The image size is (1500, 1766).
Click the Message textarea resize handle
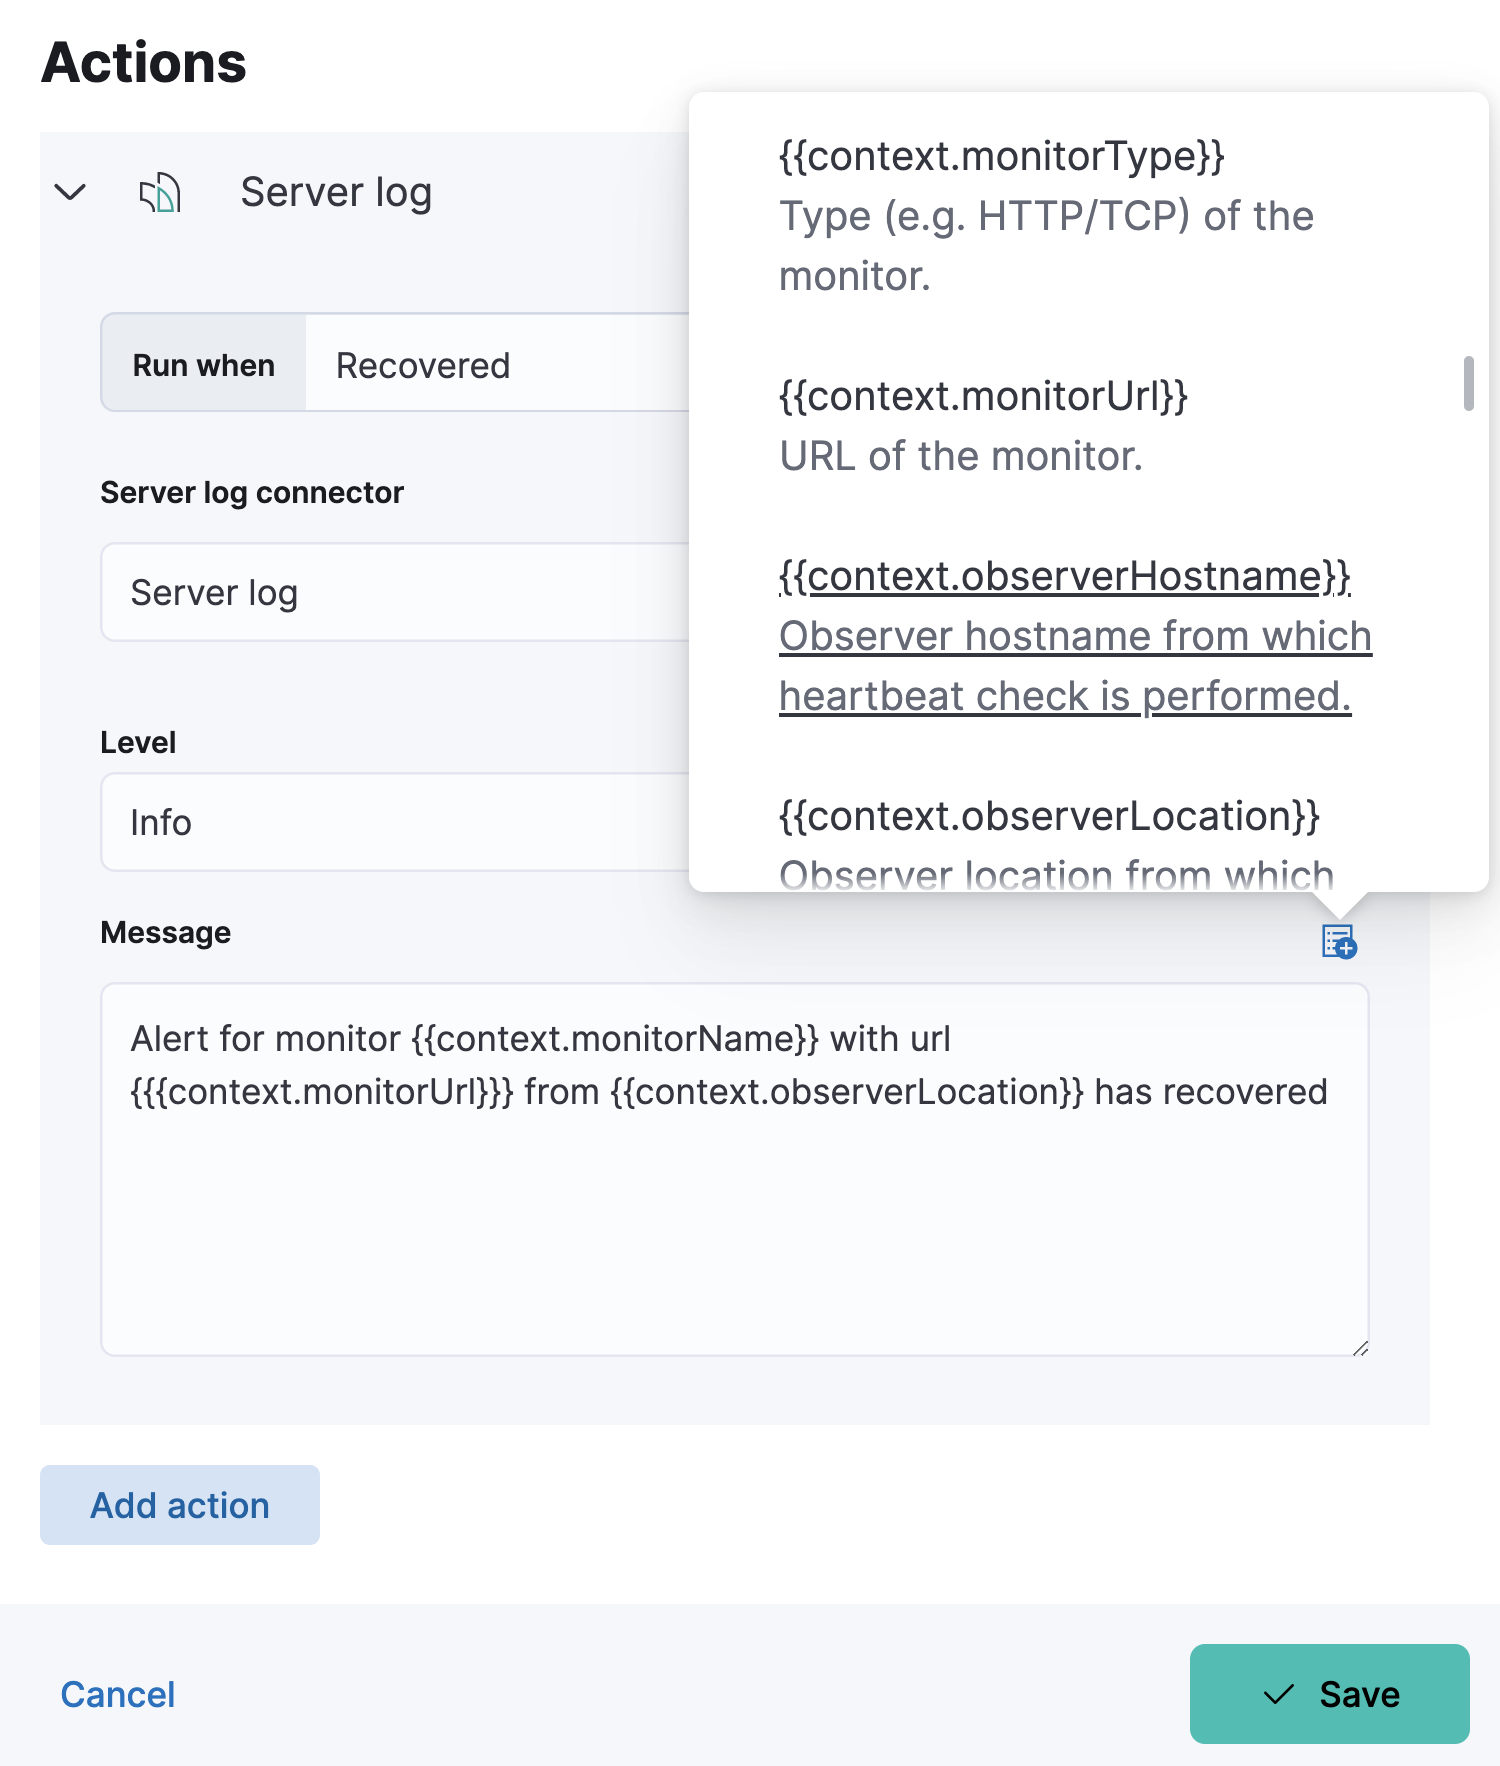[x=1359, y=1348]
